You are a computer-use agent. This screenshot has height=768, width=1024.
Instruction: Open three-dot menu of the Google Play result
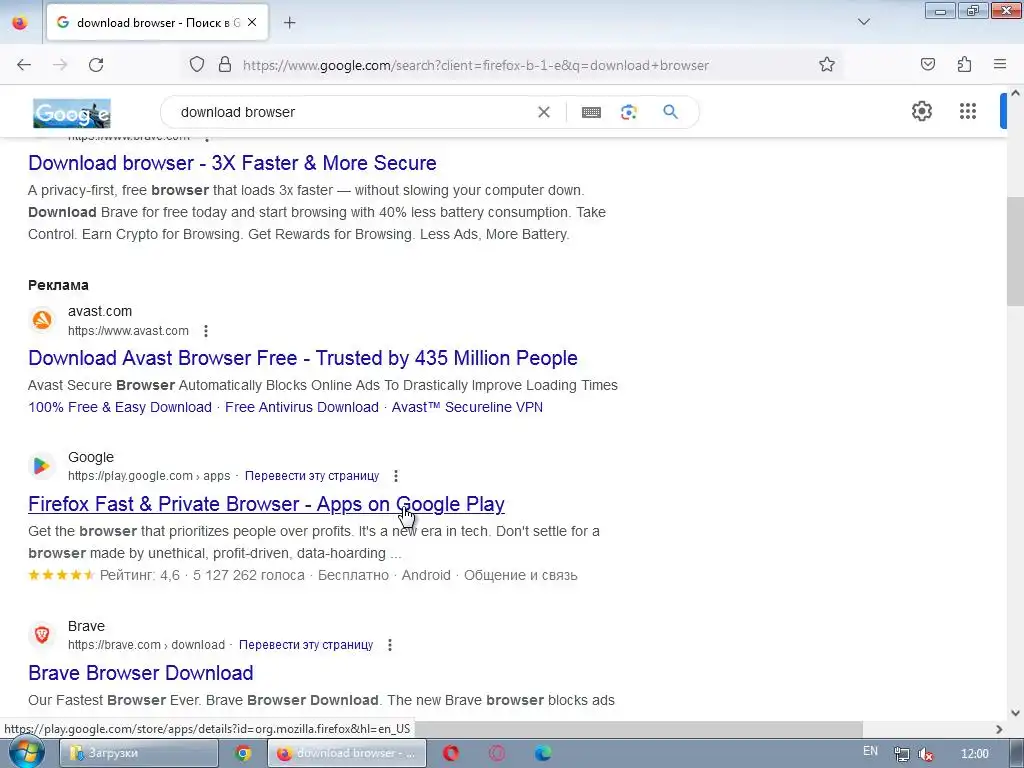pyautogui.click(x=396, y=476)
